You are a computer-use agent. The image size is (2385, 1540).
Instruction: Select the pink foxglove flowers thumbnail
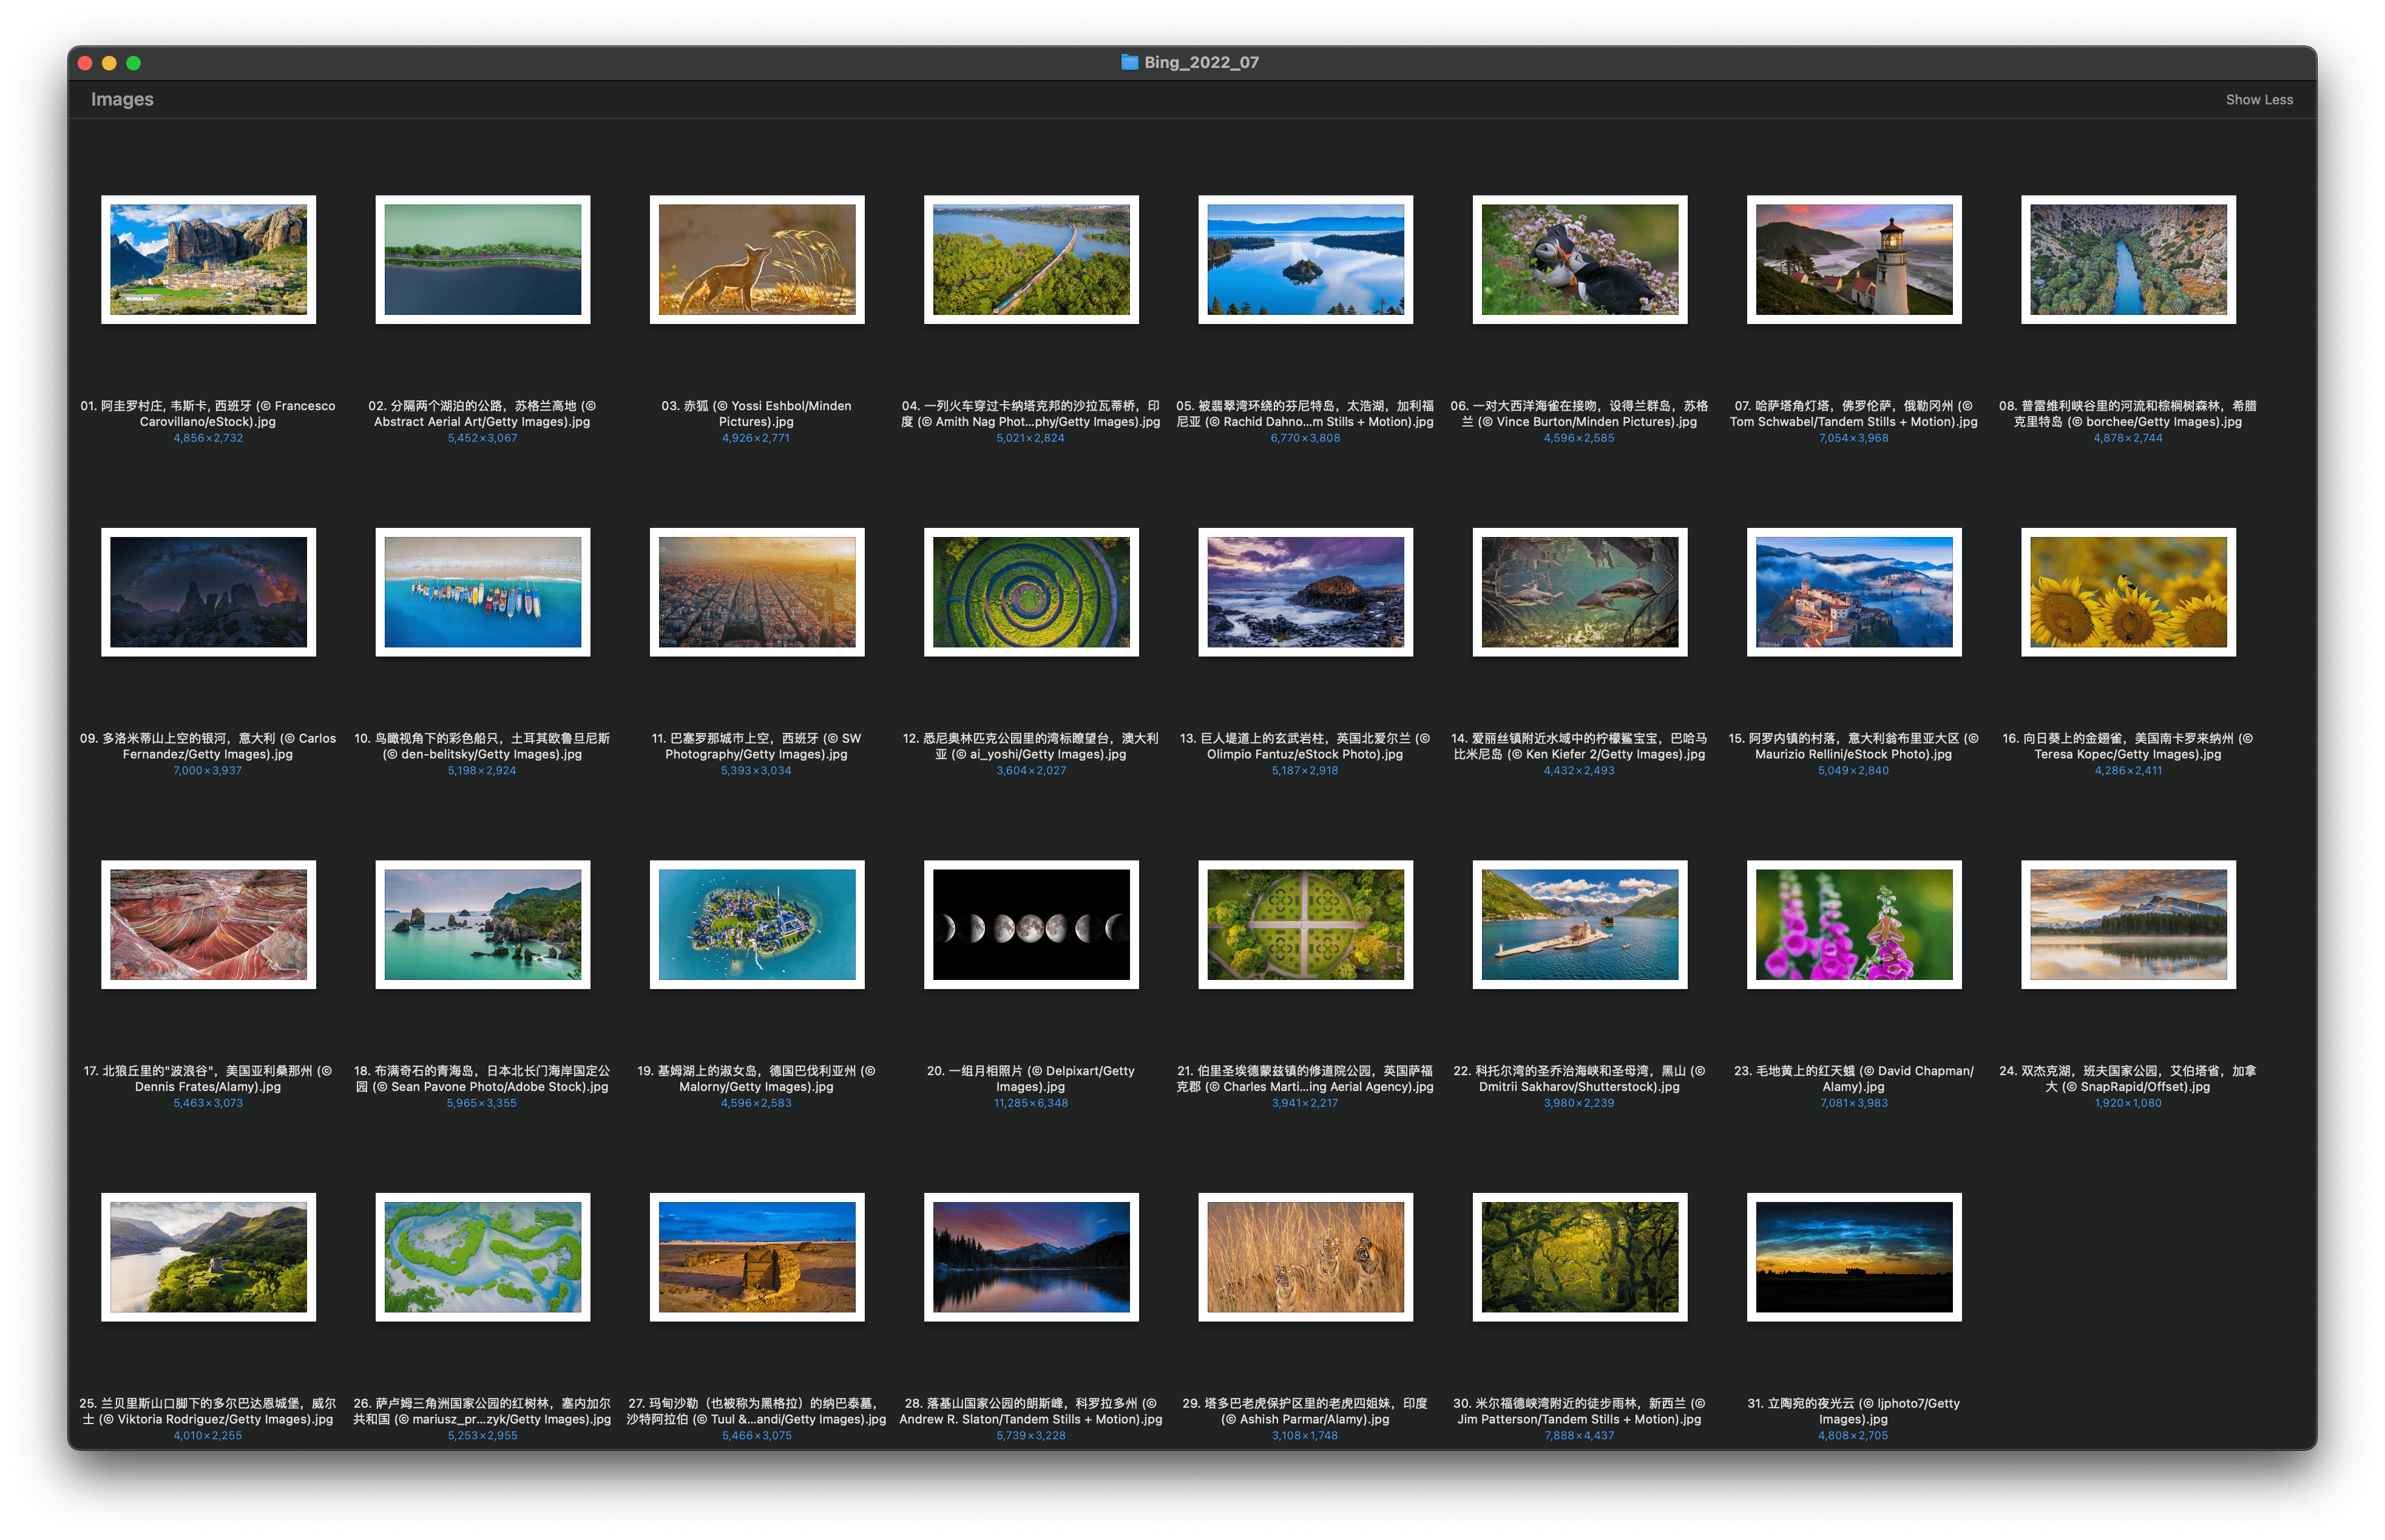[x=1853, y=925]
